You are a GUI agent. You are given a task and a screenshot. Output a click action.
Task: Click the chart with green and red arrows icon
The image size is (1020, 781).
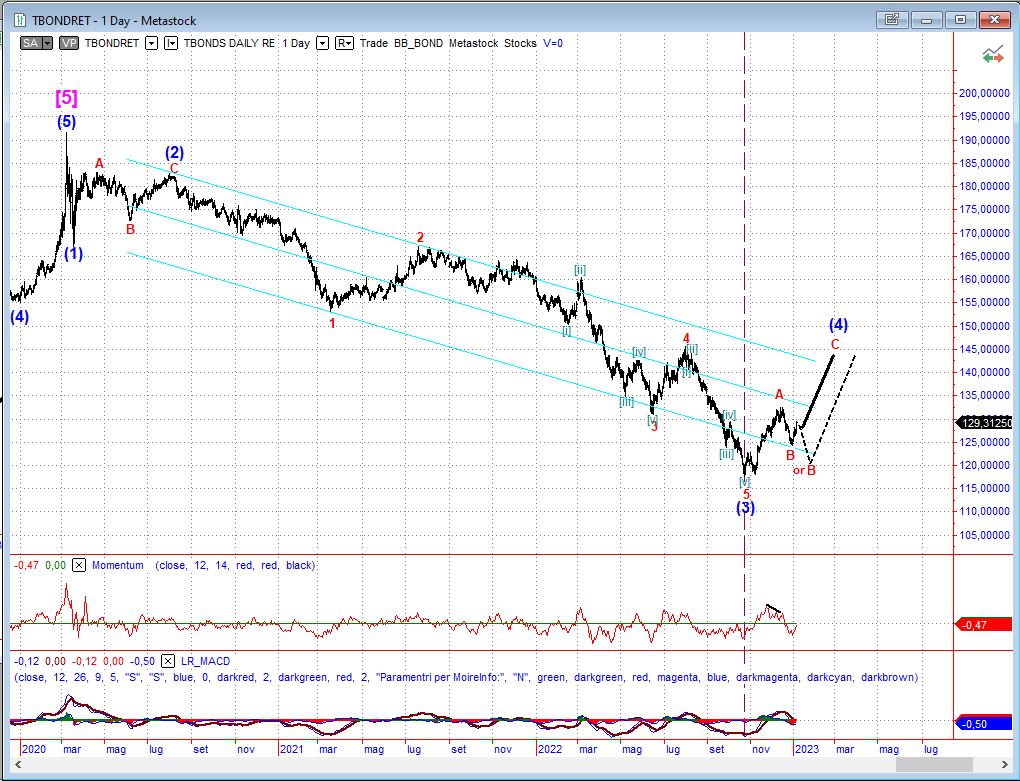993,55
